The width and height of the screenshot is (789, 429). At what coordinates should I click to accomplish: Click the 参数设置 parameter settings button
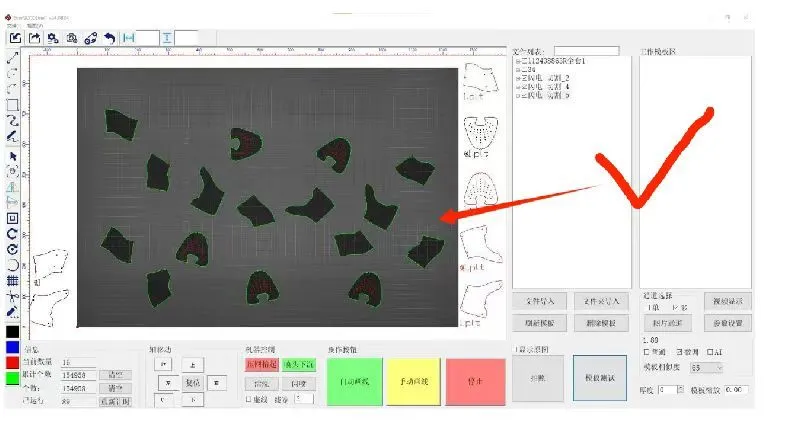pos(728,323)
